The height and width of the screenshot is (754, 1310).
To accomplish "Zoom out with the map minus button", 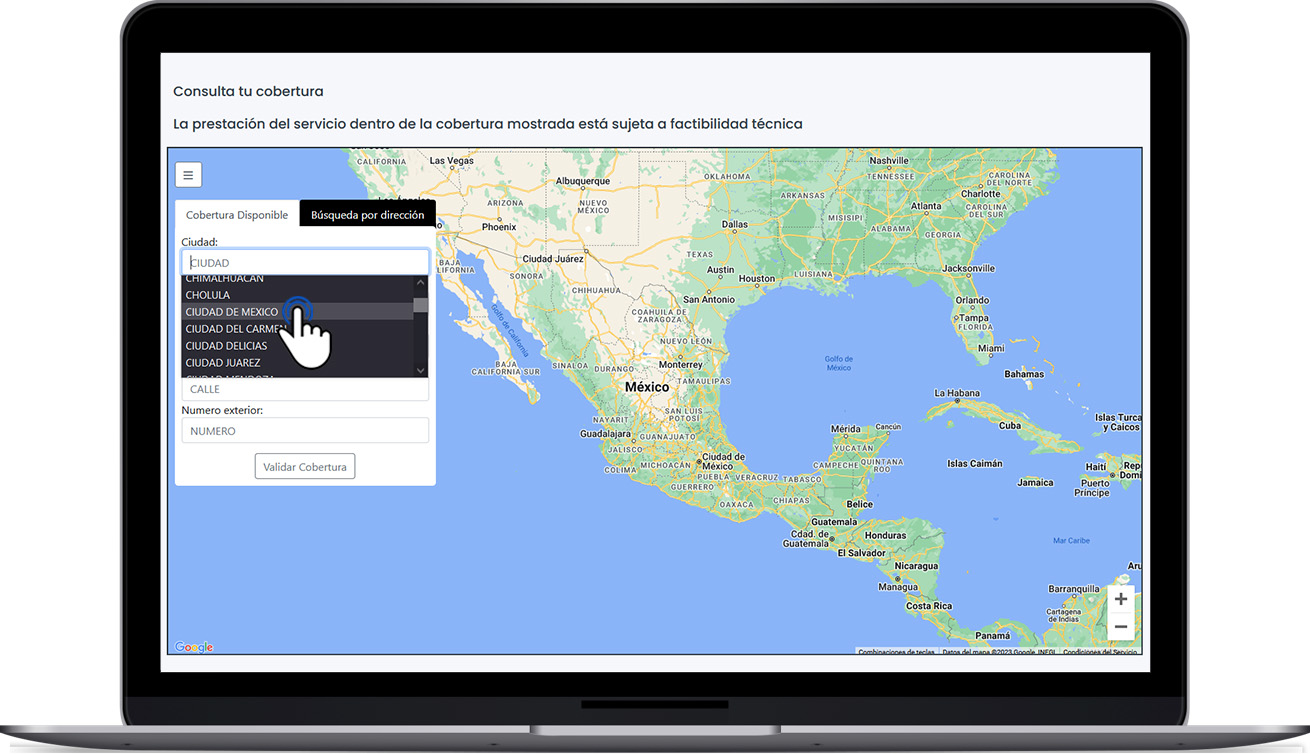I will 1121,627.
